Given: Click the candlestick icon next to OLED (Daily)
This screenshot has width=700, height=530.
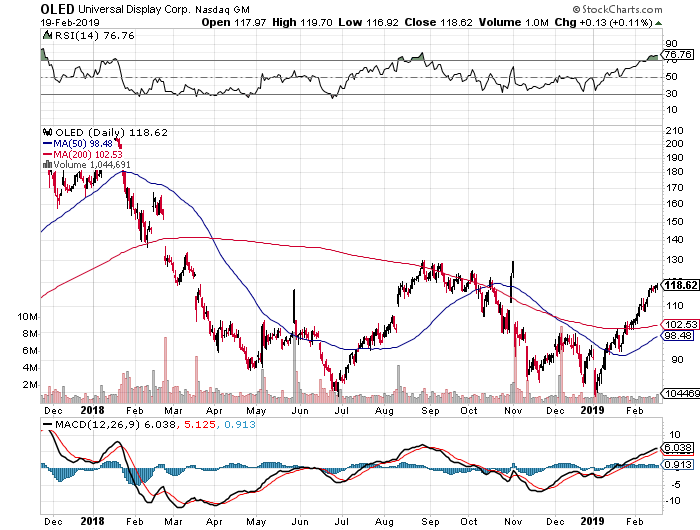Looking at the screenshot, I should coord(47,132).
